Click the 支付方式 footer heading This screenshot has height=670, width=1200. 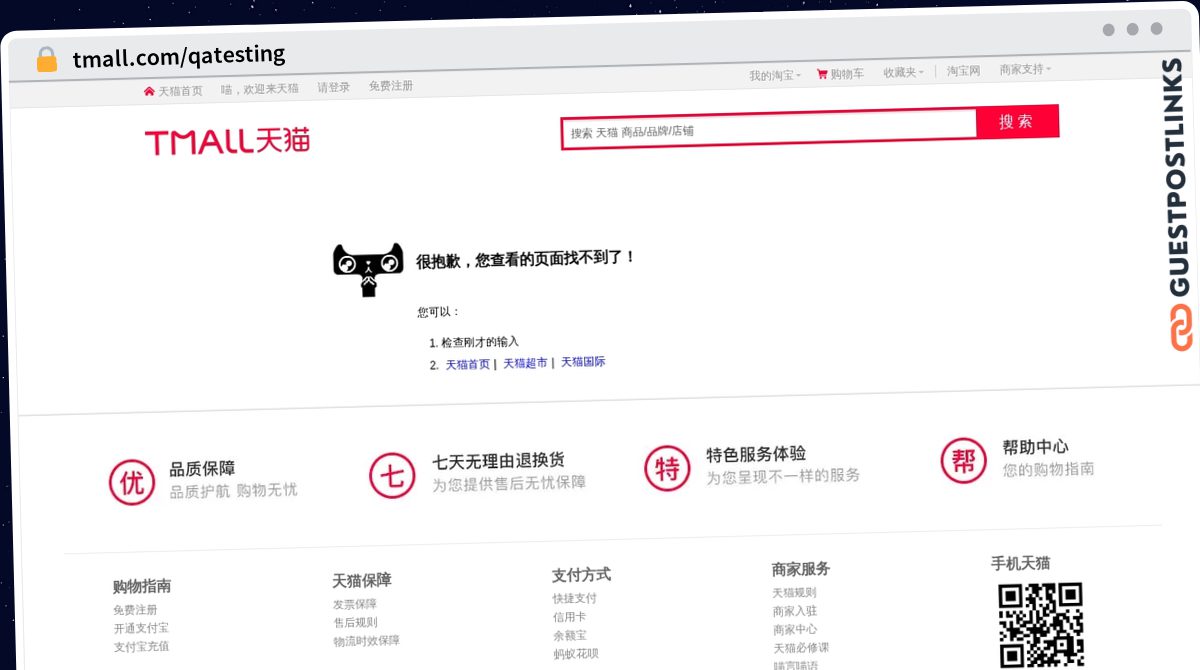(581, 575)
